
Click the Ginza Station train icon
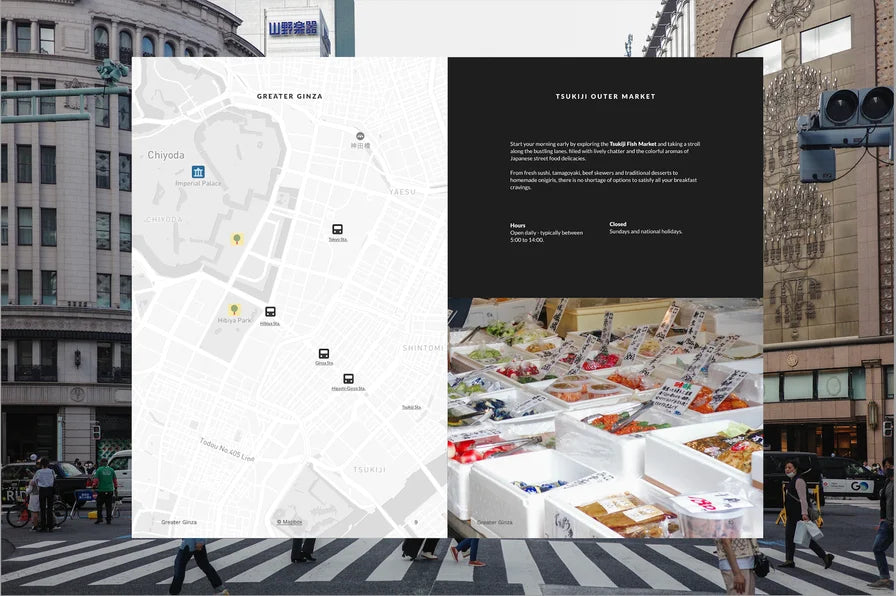pyautogui.click(x=324, y=354)
